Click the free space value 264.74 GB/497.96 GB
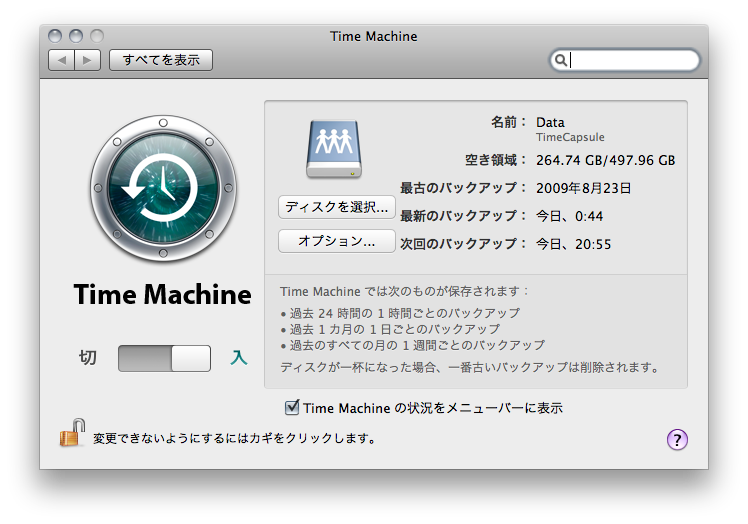 tap(605, 160)
